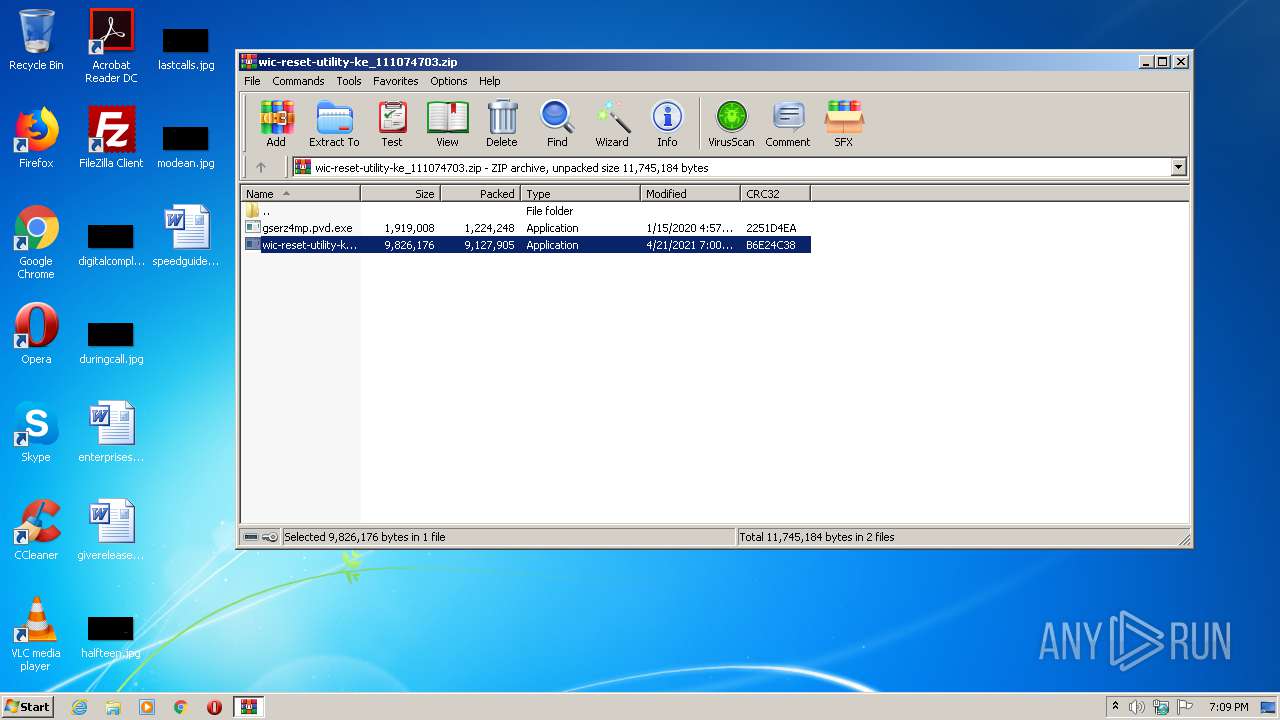The image size is (1280, 720).
Task: Open the Tools menu
Action: pos(349,81)
